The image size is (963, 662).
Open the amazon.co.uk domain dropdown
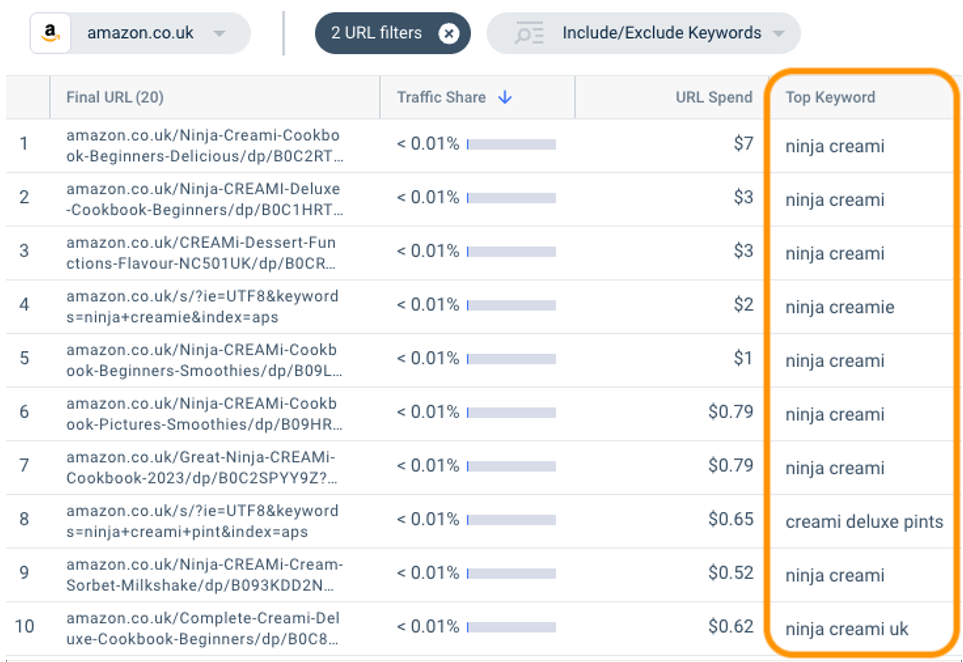(x=219, y=34)
